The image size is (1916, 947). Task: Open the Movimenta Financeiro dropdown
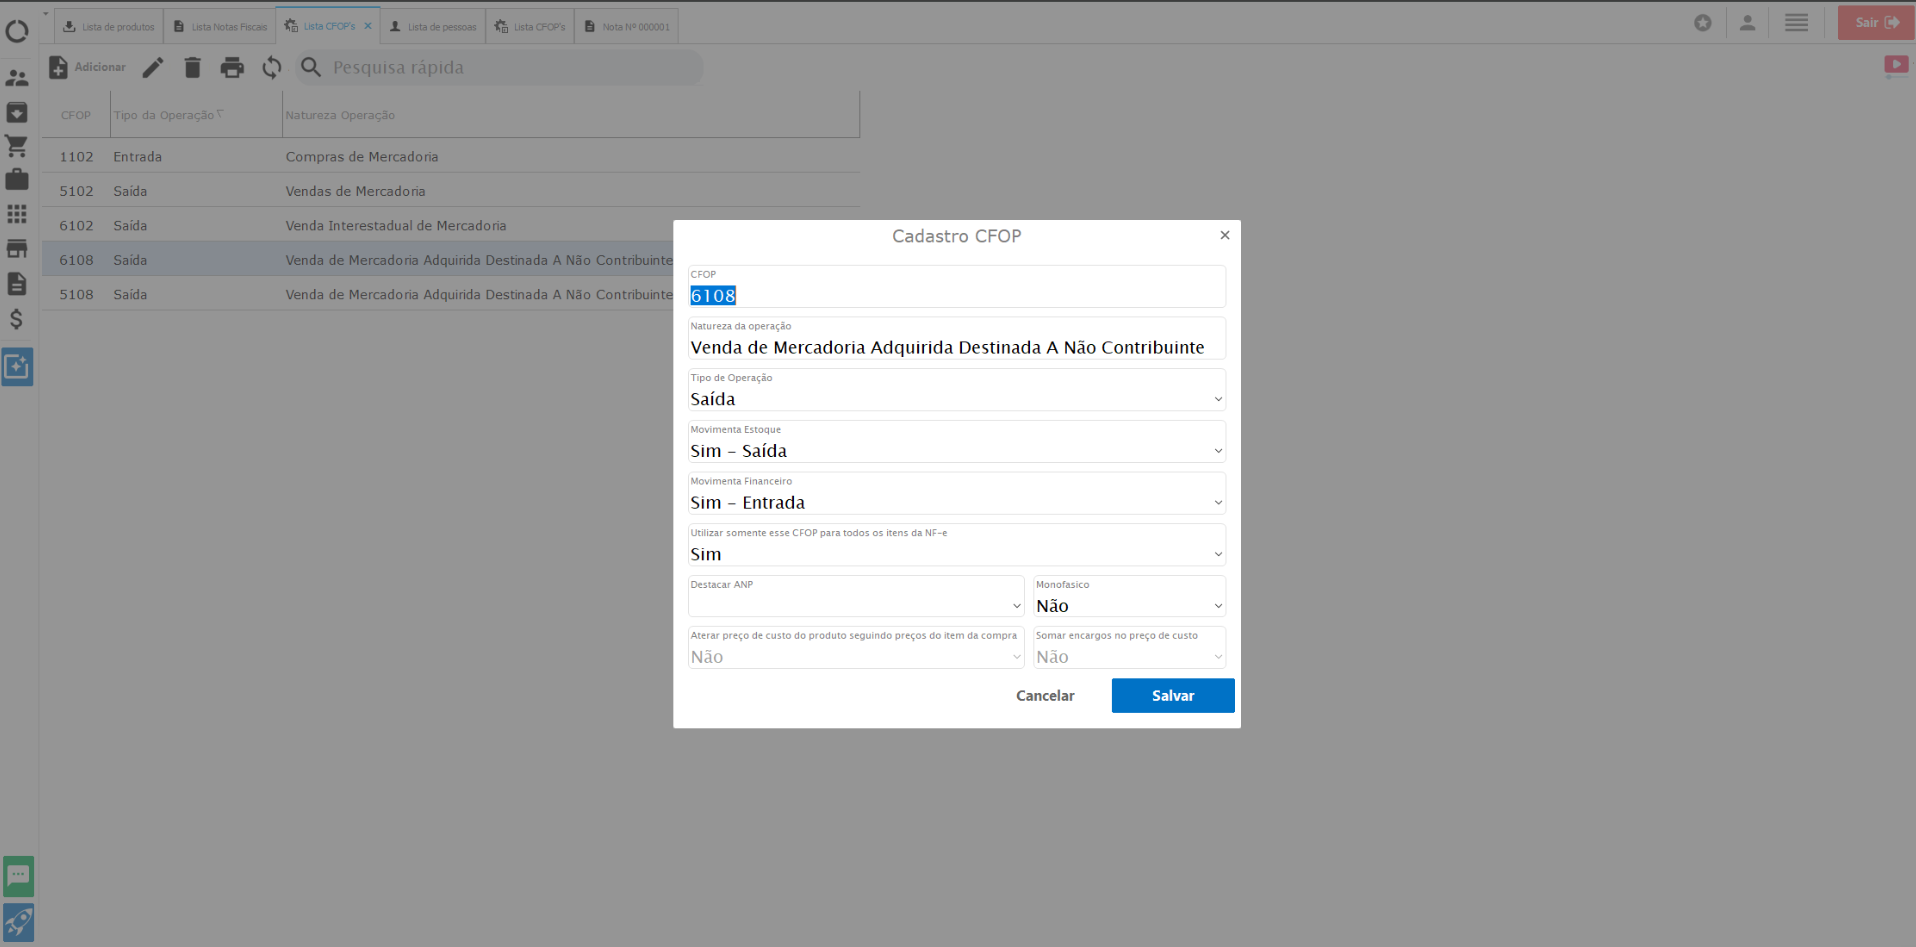pyautogui.click(x=956, y=503)
